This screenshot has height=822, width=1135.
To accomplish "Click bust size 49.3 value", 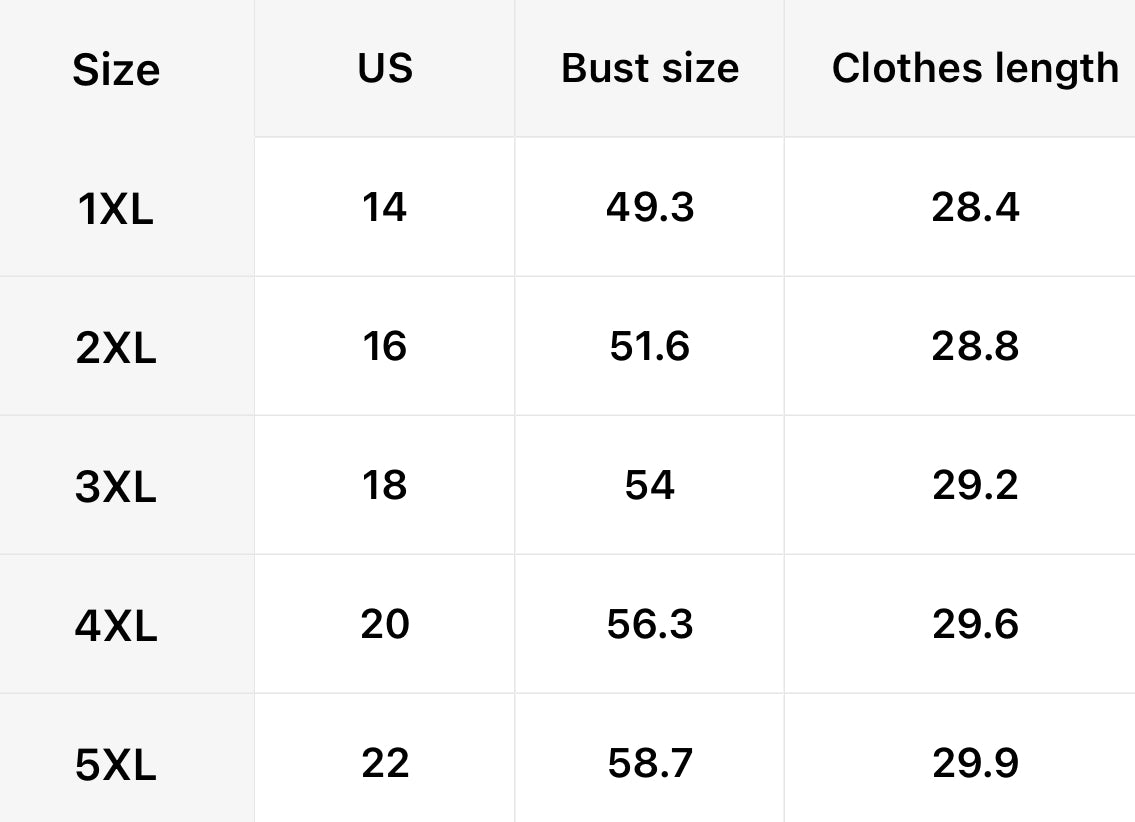I will click(650, 207).
